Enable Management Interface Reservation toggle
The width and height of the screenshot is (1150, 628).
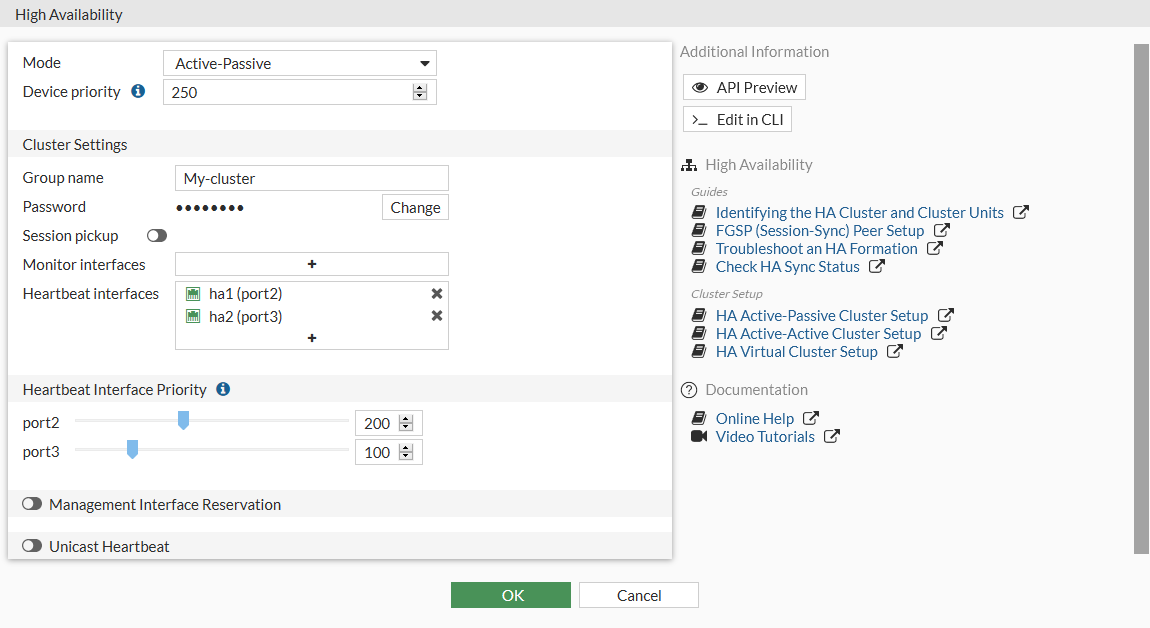[x=32, y=504]
